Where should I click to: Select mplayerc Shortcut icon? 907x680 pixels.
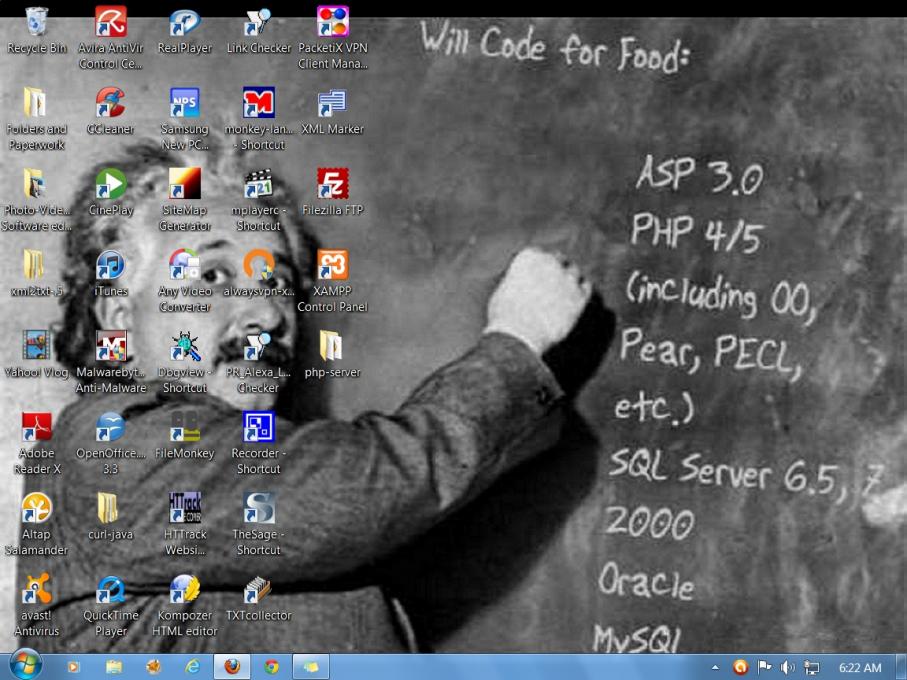coord(259,184)
